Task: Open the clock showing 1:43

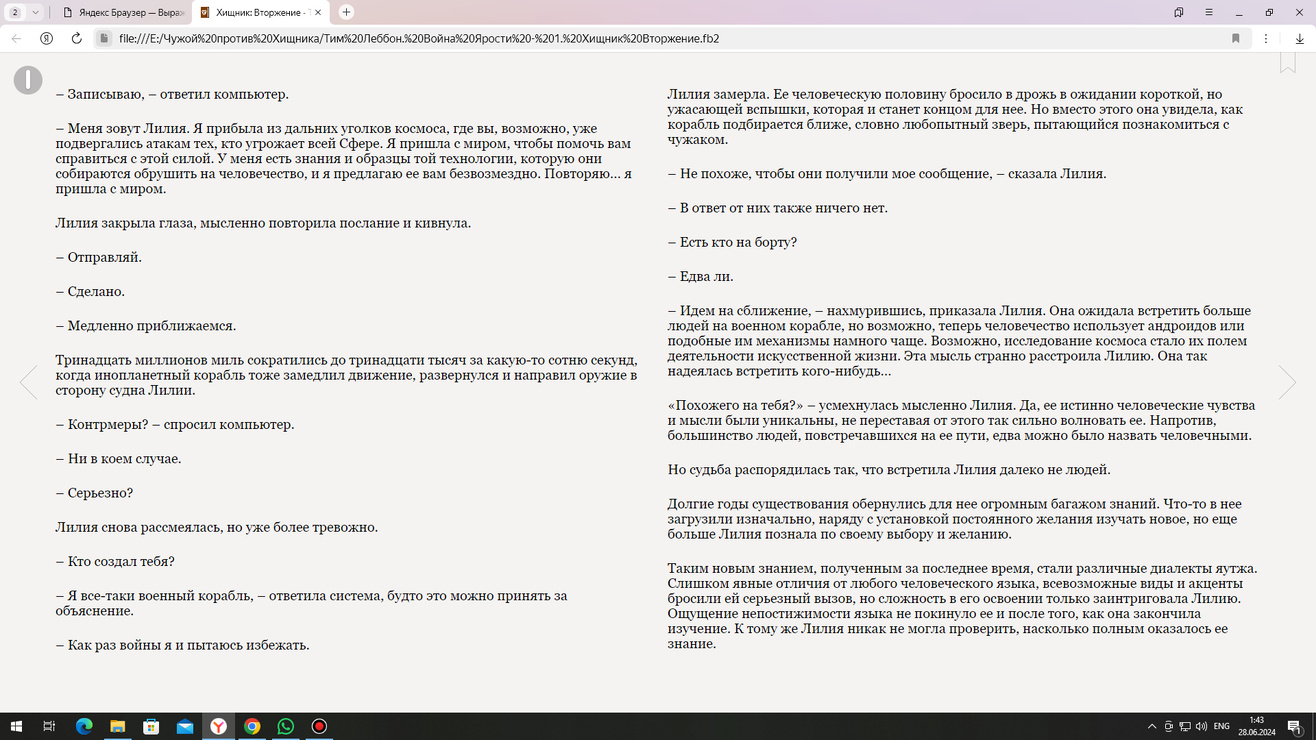Action: click(x=1256, y=726)
